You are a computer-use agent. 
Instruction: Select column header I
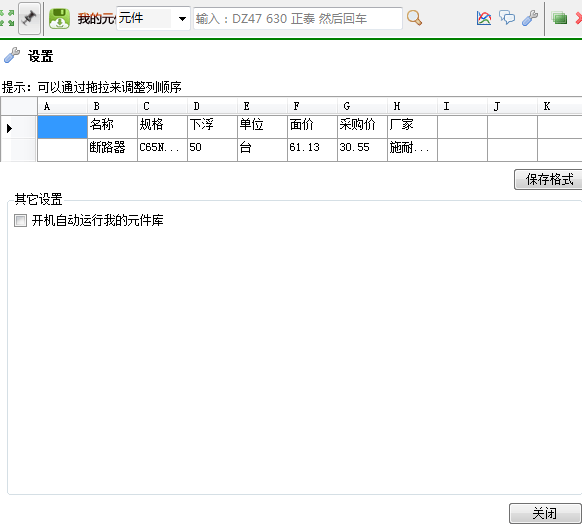[x=462, y=106]
